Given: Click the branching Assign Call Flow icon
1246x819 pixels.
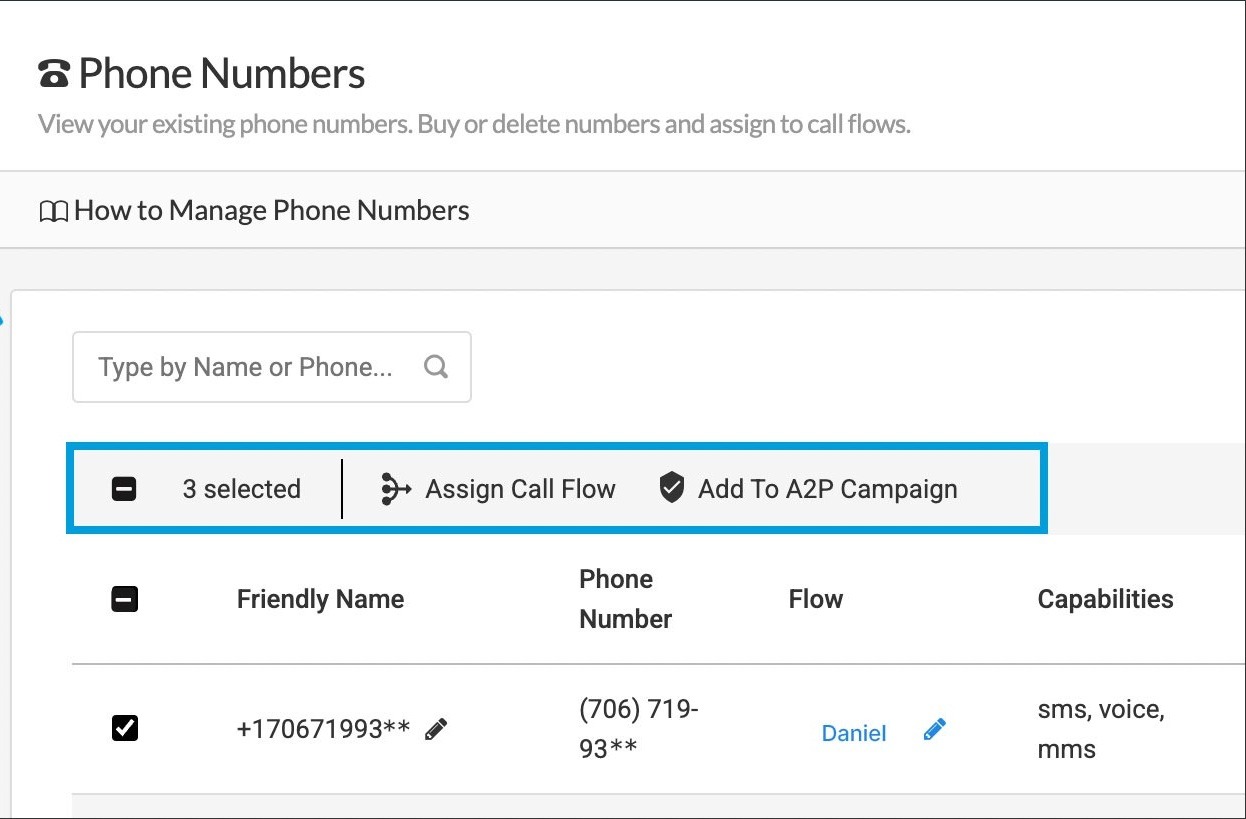Looking at the screenshot, I should pos(396,489).
